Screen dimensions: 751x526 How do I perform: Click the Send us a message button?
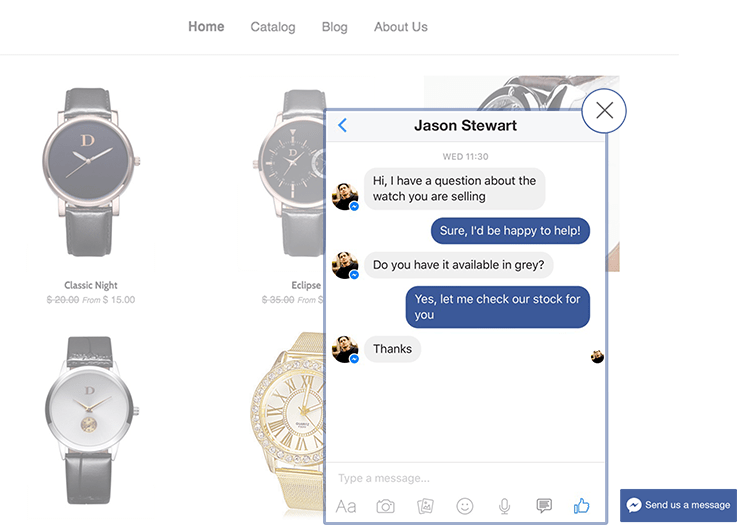point(678,505)
